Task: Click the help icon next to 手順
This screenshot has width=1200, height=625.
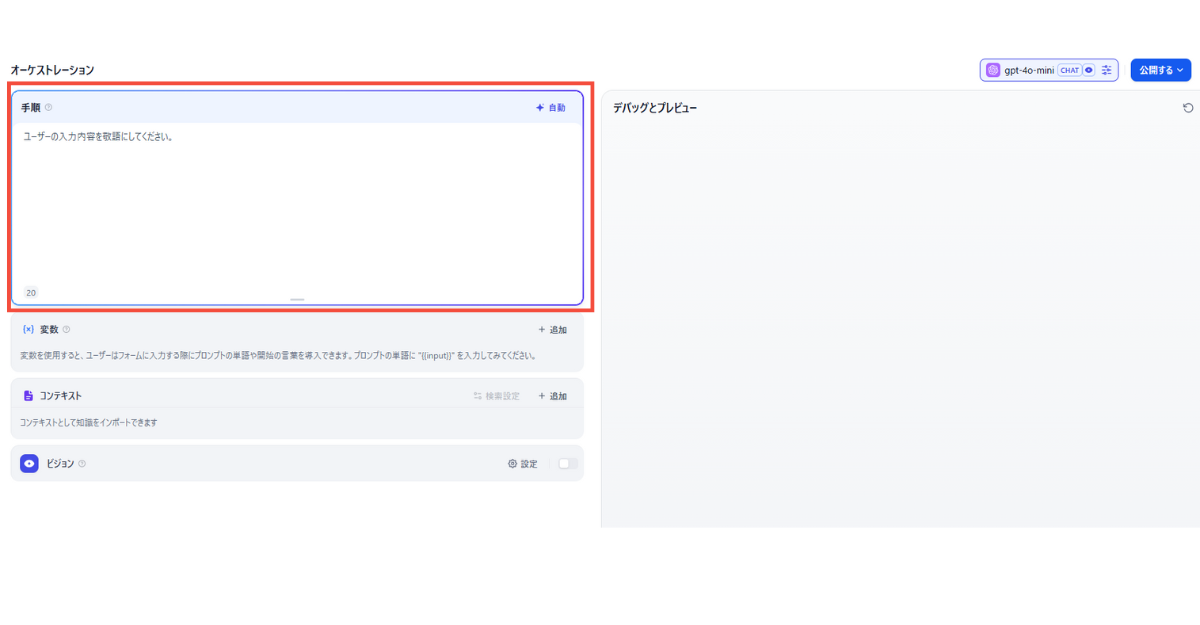Action: (49, 108)
